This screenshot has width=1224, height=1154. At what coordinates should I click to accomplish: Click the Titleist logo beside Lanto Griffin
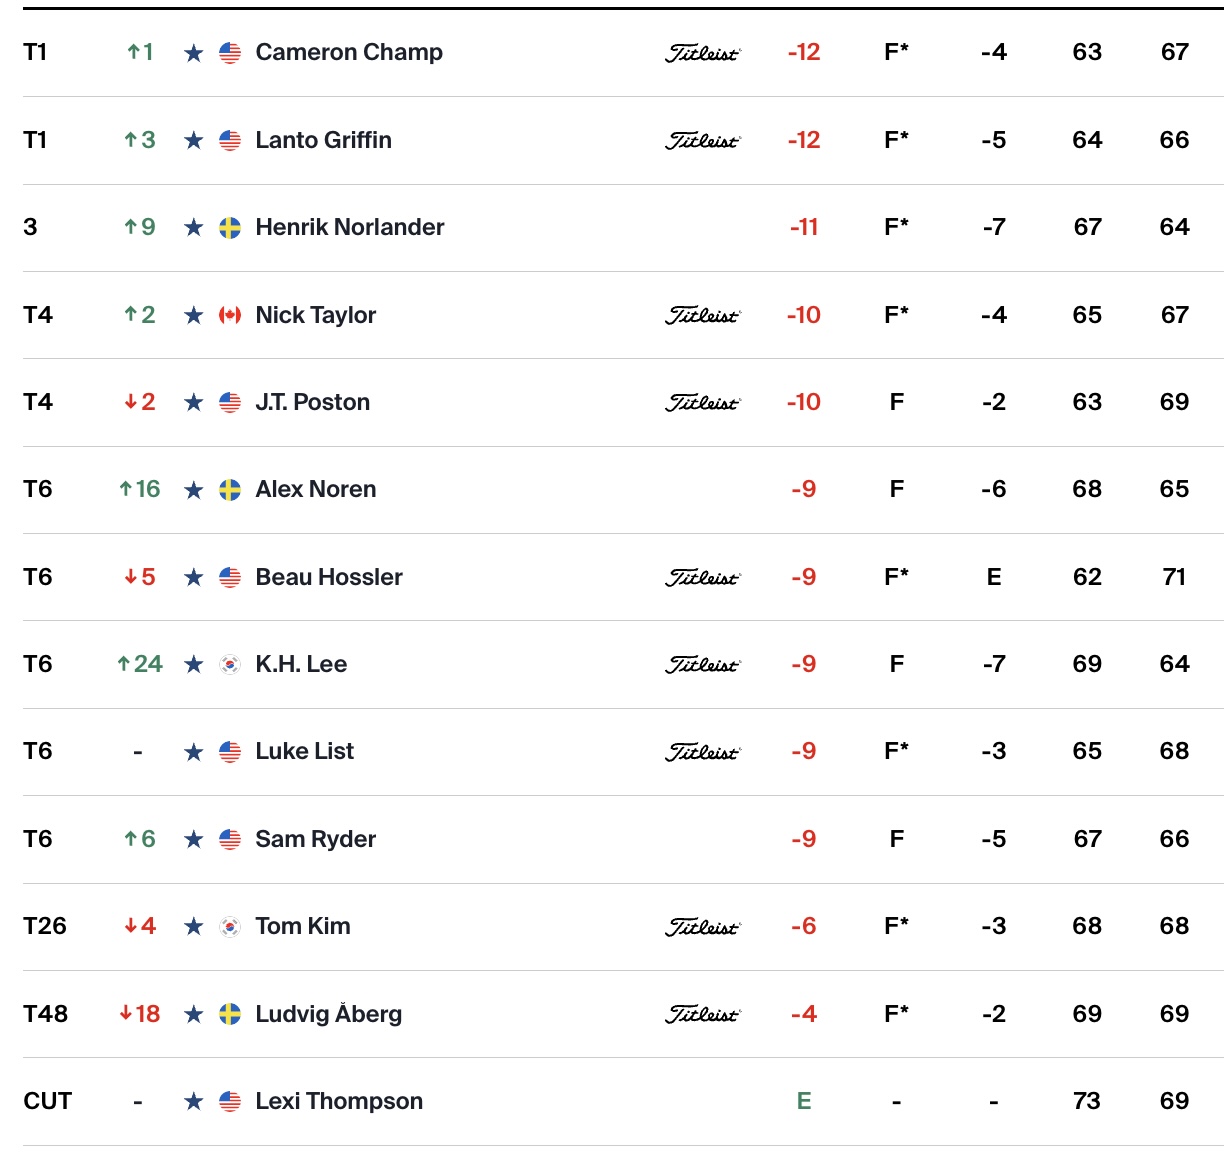pyautogui.click(x=703, y=141)
